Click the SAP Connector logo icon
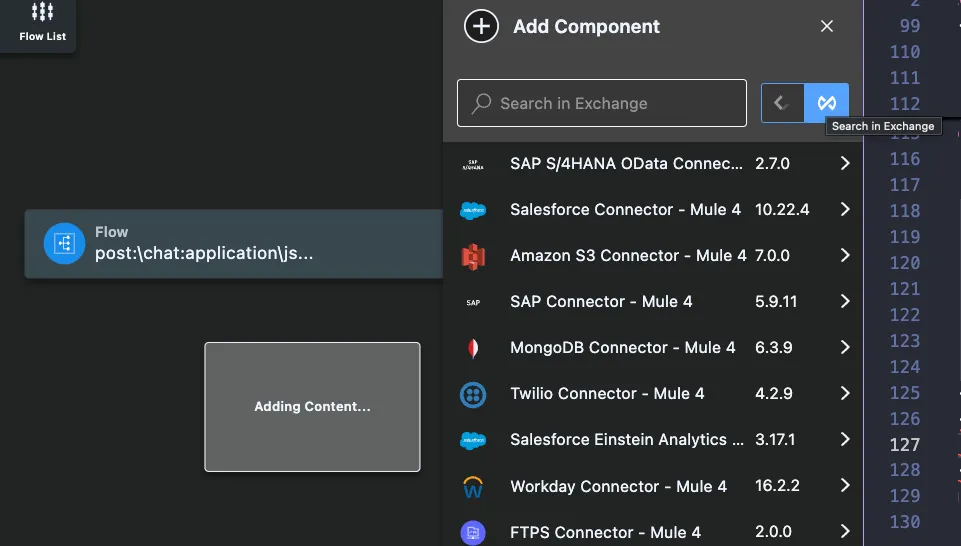Image resolution: width=961 pixels, height=546 pixels. (473, 302)
